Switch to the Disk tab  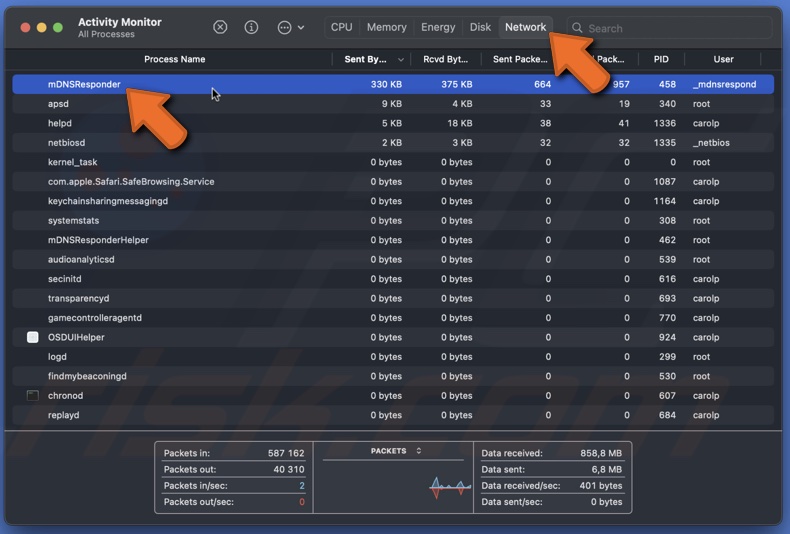point(480,27)
